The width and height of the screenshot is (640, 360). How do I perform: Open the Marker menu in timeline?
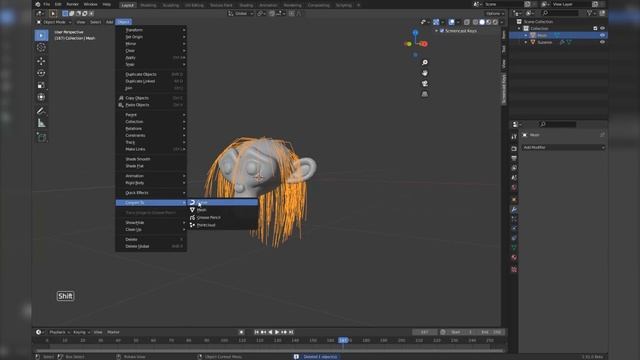(113, 332)
